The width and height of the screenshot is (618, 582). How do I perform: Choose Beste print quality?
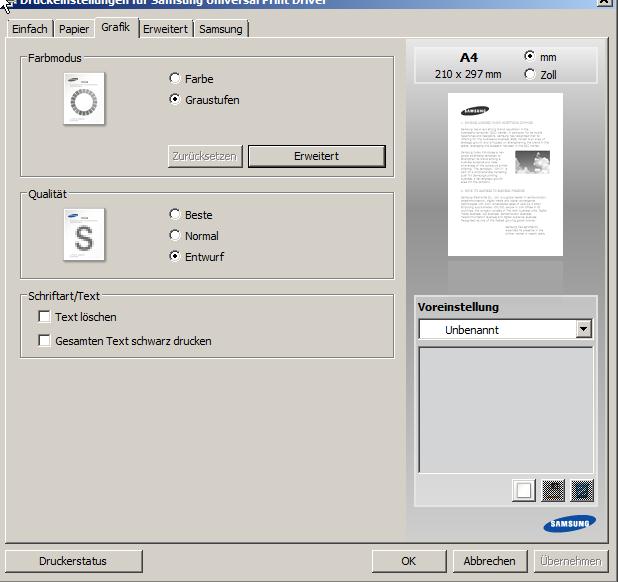[175, 214]
